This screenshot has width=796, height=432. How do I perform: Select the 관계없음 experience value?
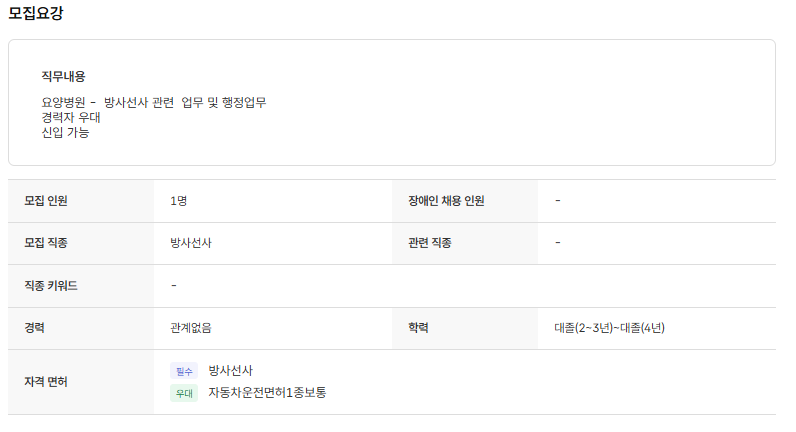(191, 328)
